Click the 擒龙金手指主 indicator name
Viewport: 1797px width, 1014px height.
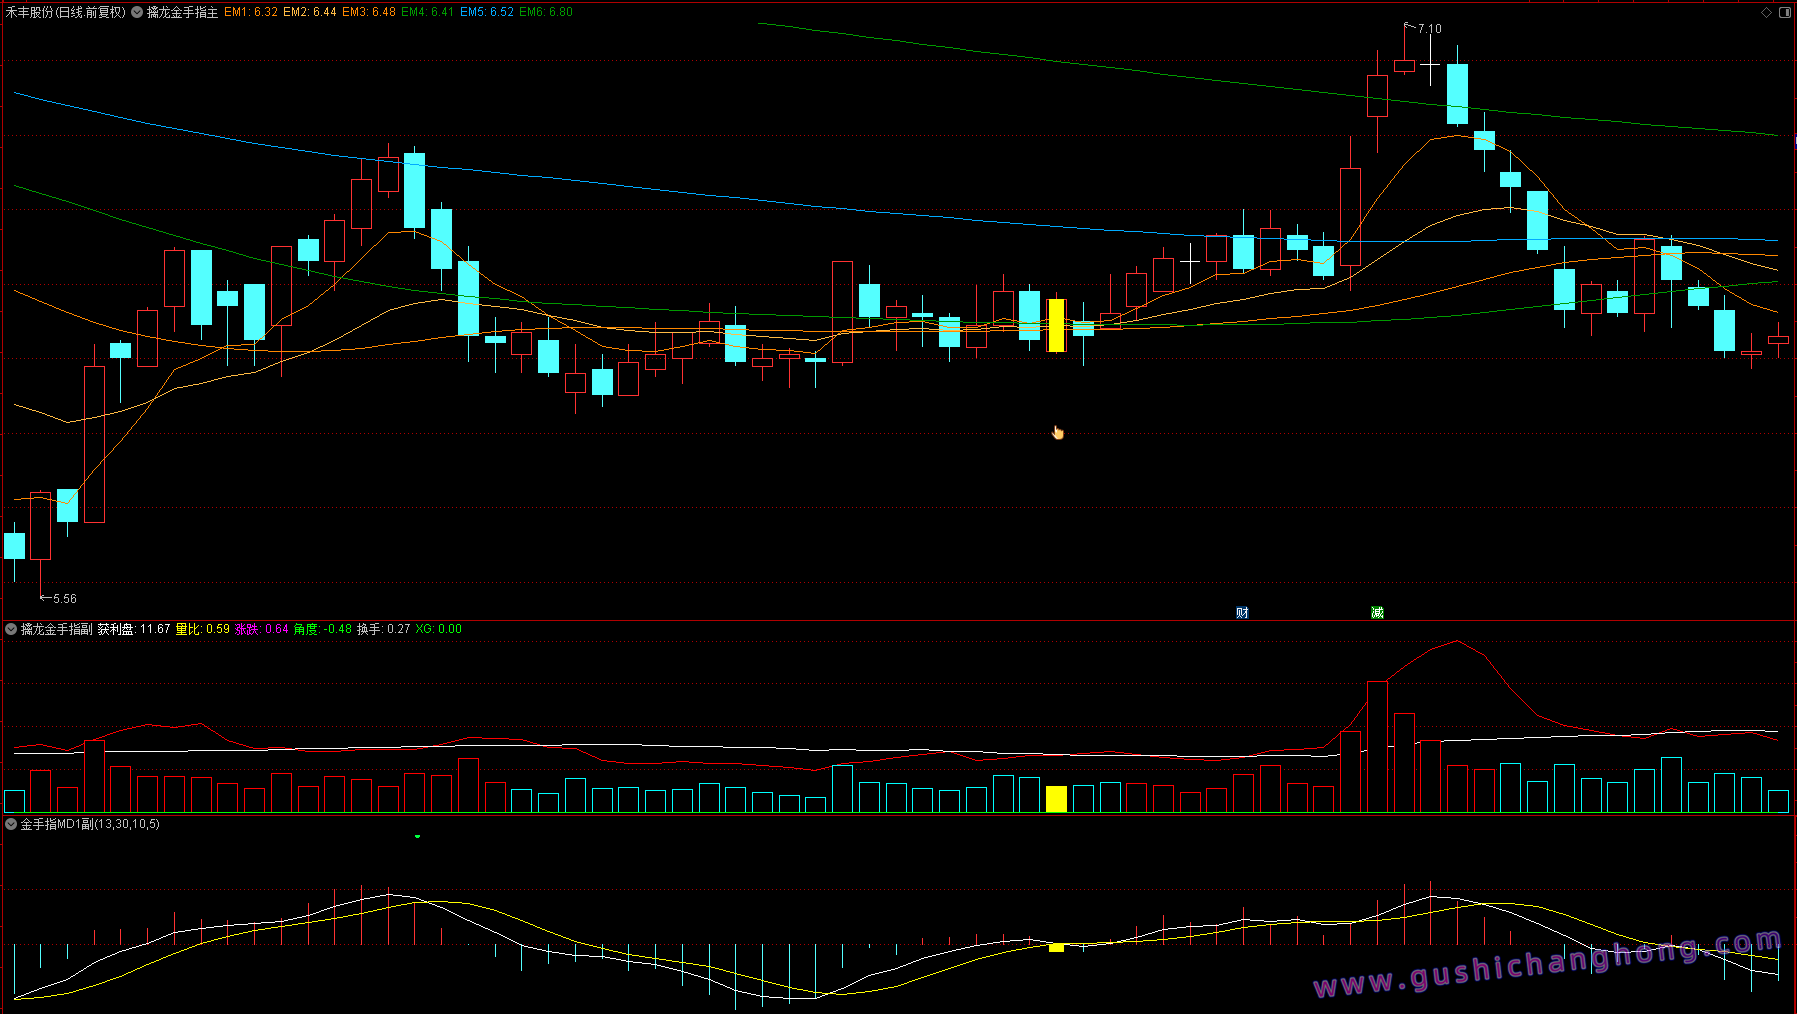[x=182, y=12]
